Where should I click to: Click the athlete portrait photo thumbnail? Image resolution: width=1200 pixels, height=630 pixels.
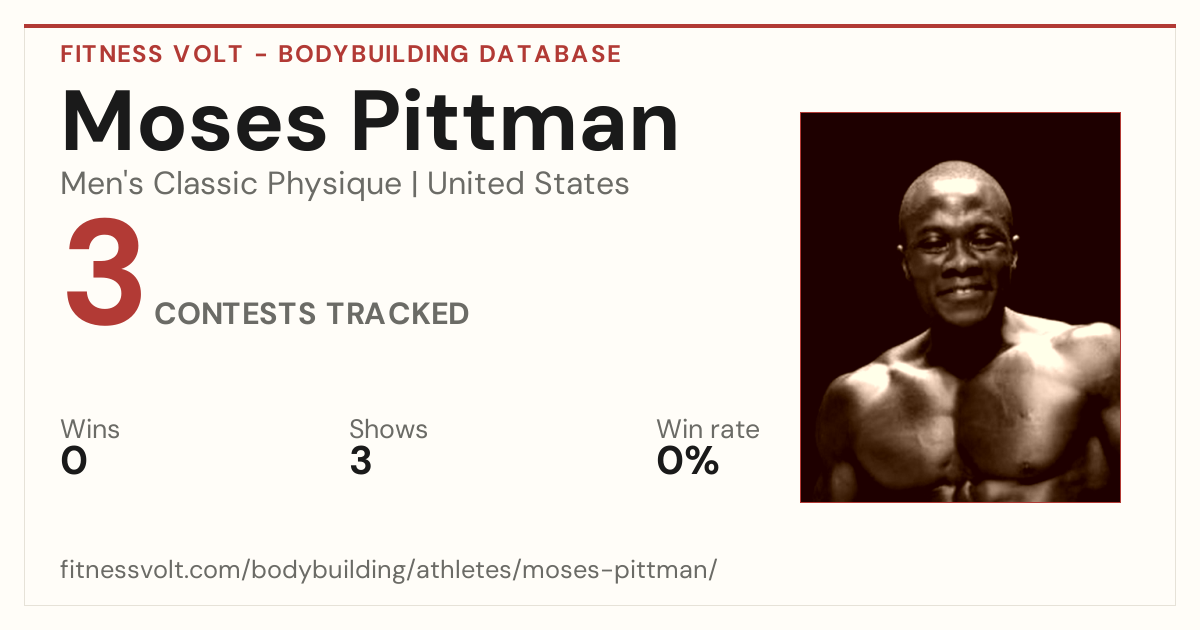960,307
